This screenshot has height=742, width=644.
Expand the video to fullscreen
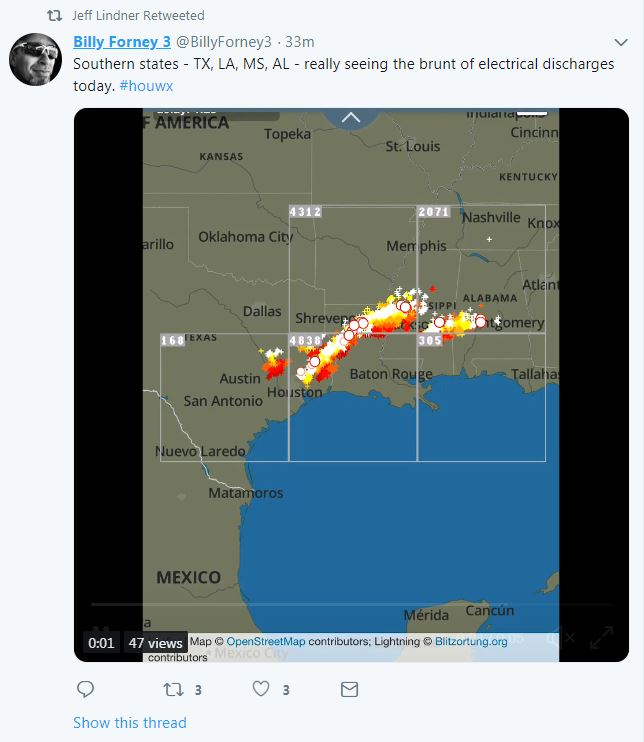601,638
